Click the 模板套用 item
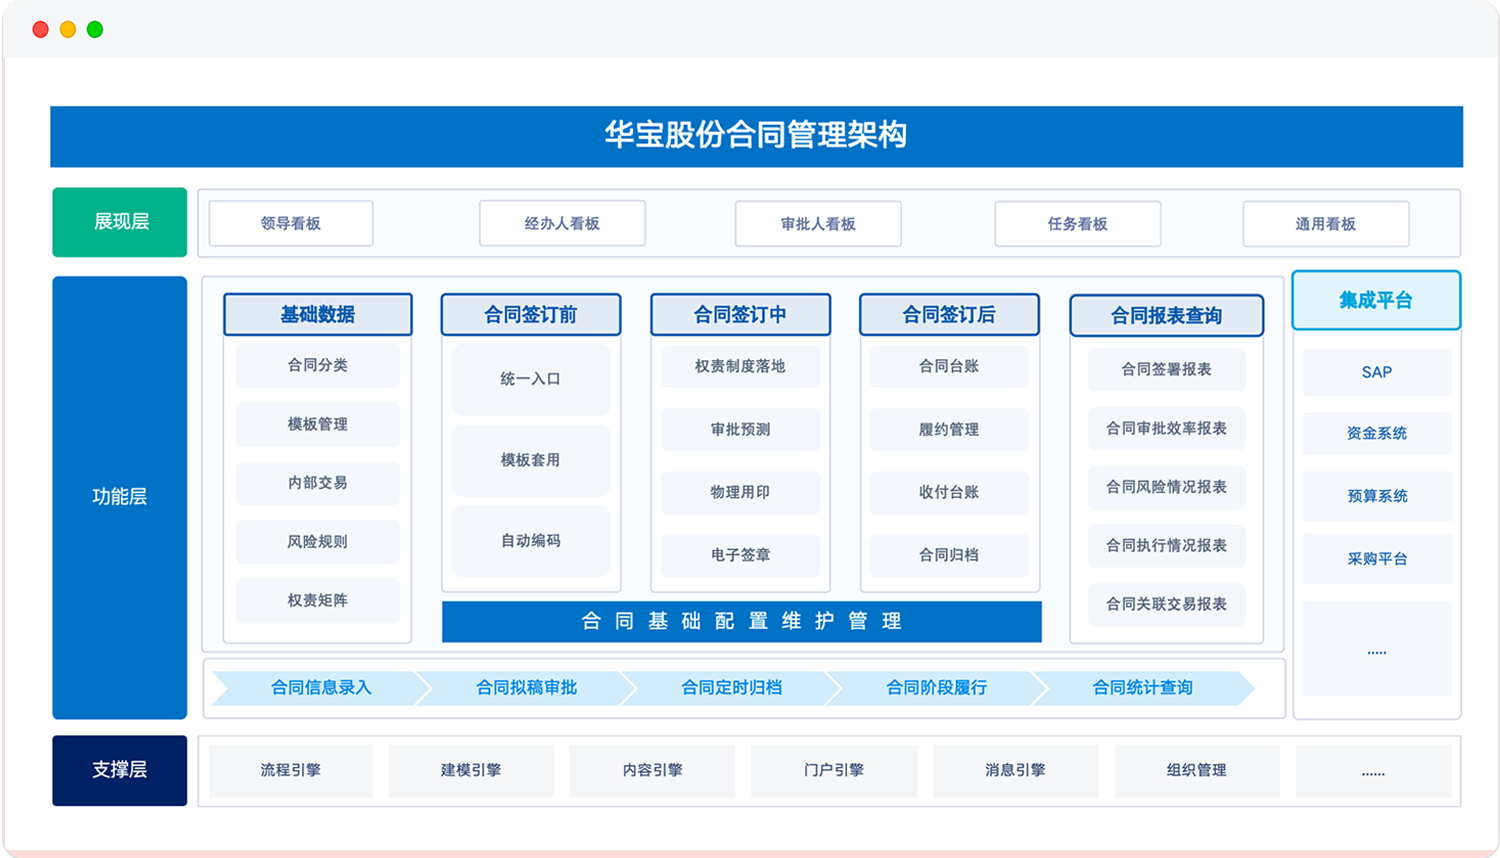 [x=531, y=460]
